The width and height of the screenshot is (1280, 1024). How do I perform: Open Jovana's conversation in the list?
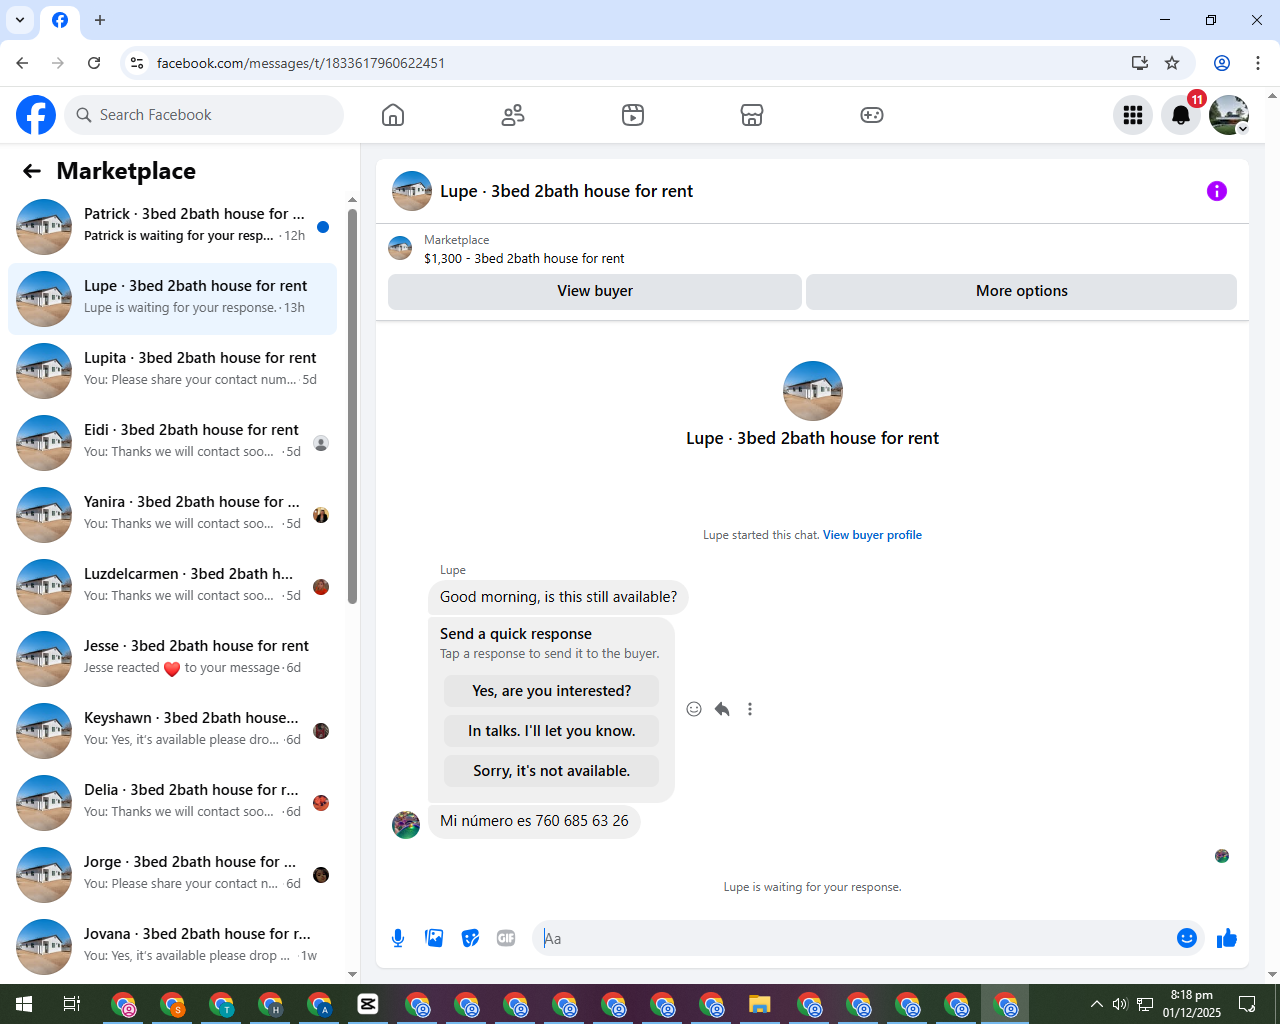tap(172, 947)
